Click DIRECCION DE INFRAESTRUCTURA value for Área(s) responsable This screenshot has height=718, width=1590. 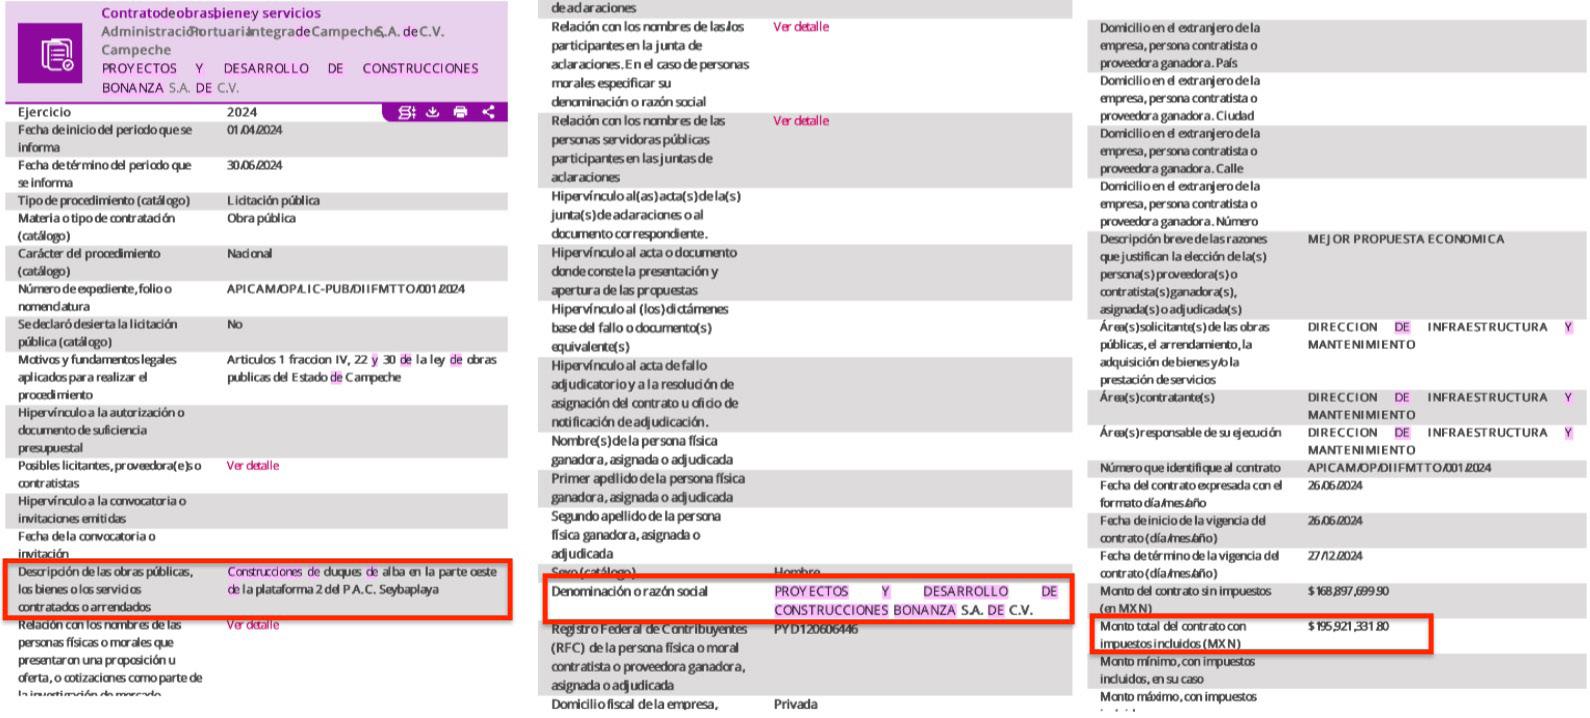tap(1440, 441)
